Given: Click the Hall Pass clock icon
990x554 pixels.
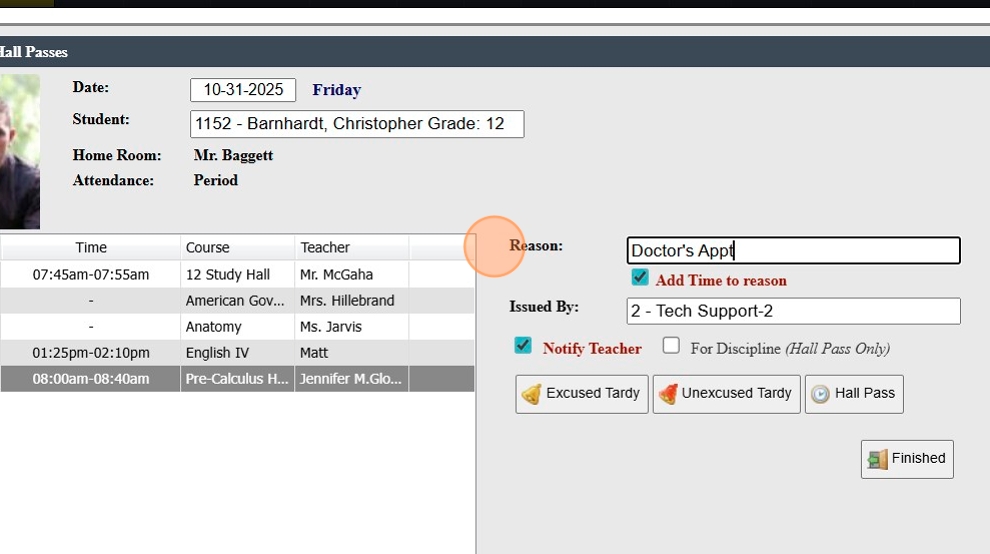Looking at the screenshot, I should (820, 394).
